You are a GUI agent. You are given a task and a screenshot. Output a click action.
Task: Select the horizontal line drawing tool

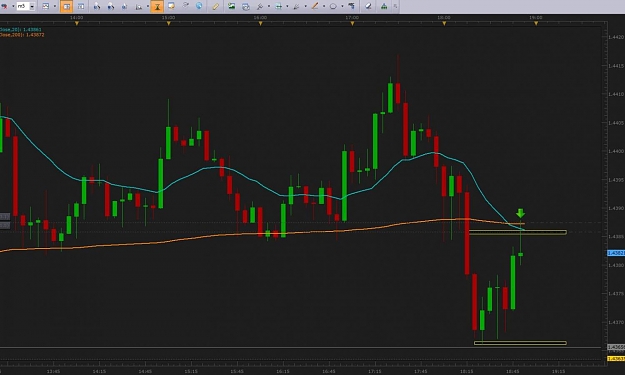point(279,6)
